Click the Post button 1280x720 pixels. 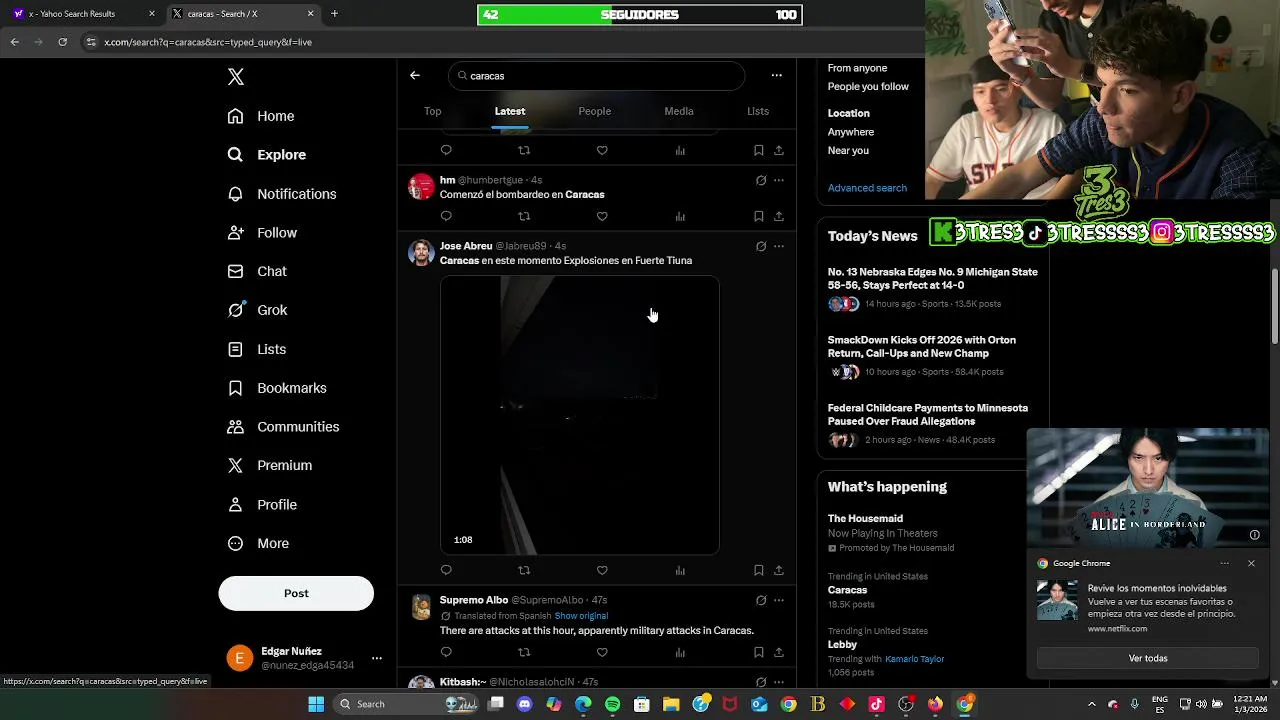coord(296,593)
